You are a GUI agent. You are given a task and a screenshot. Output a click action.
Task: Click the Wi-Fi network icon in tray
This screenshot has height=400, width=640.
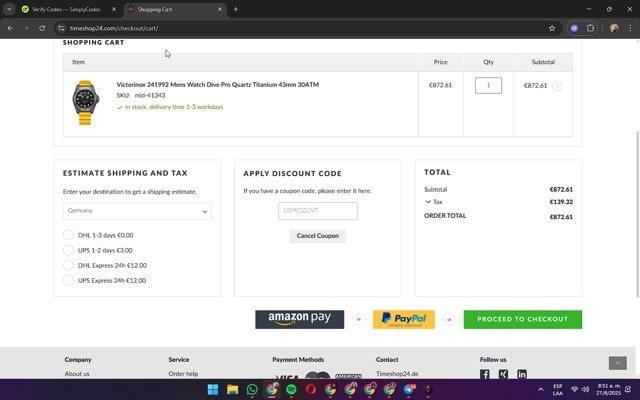[574, 389]
